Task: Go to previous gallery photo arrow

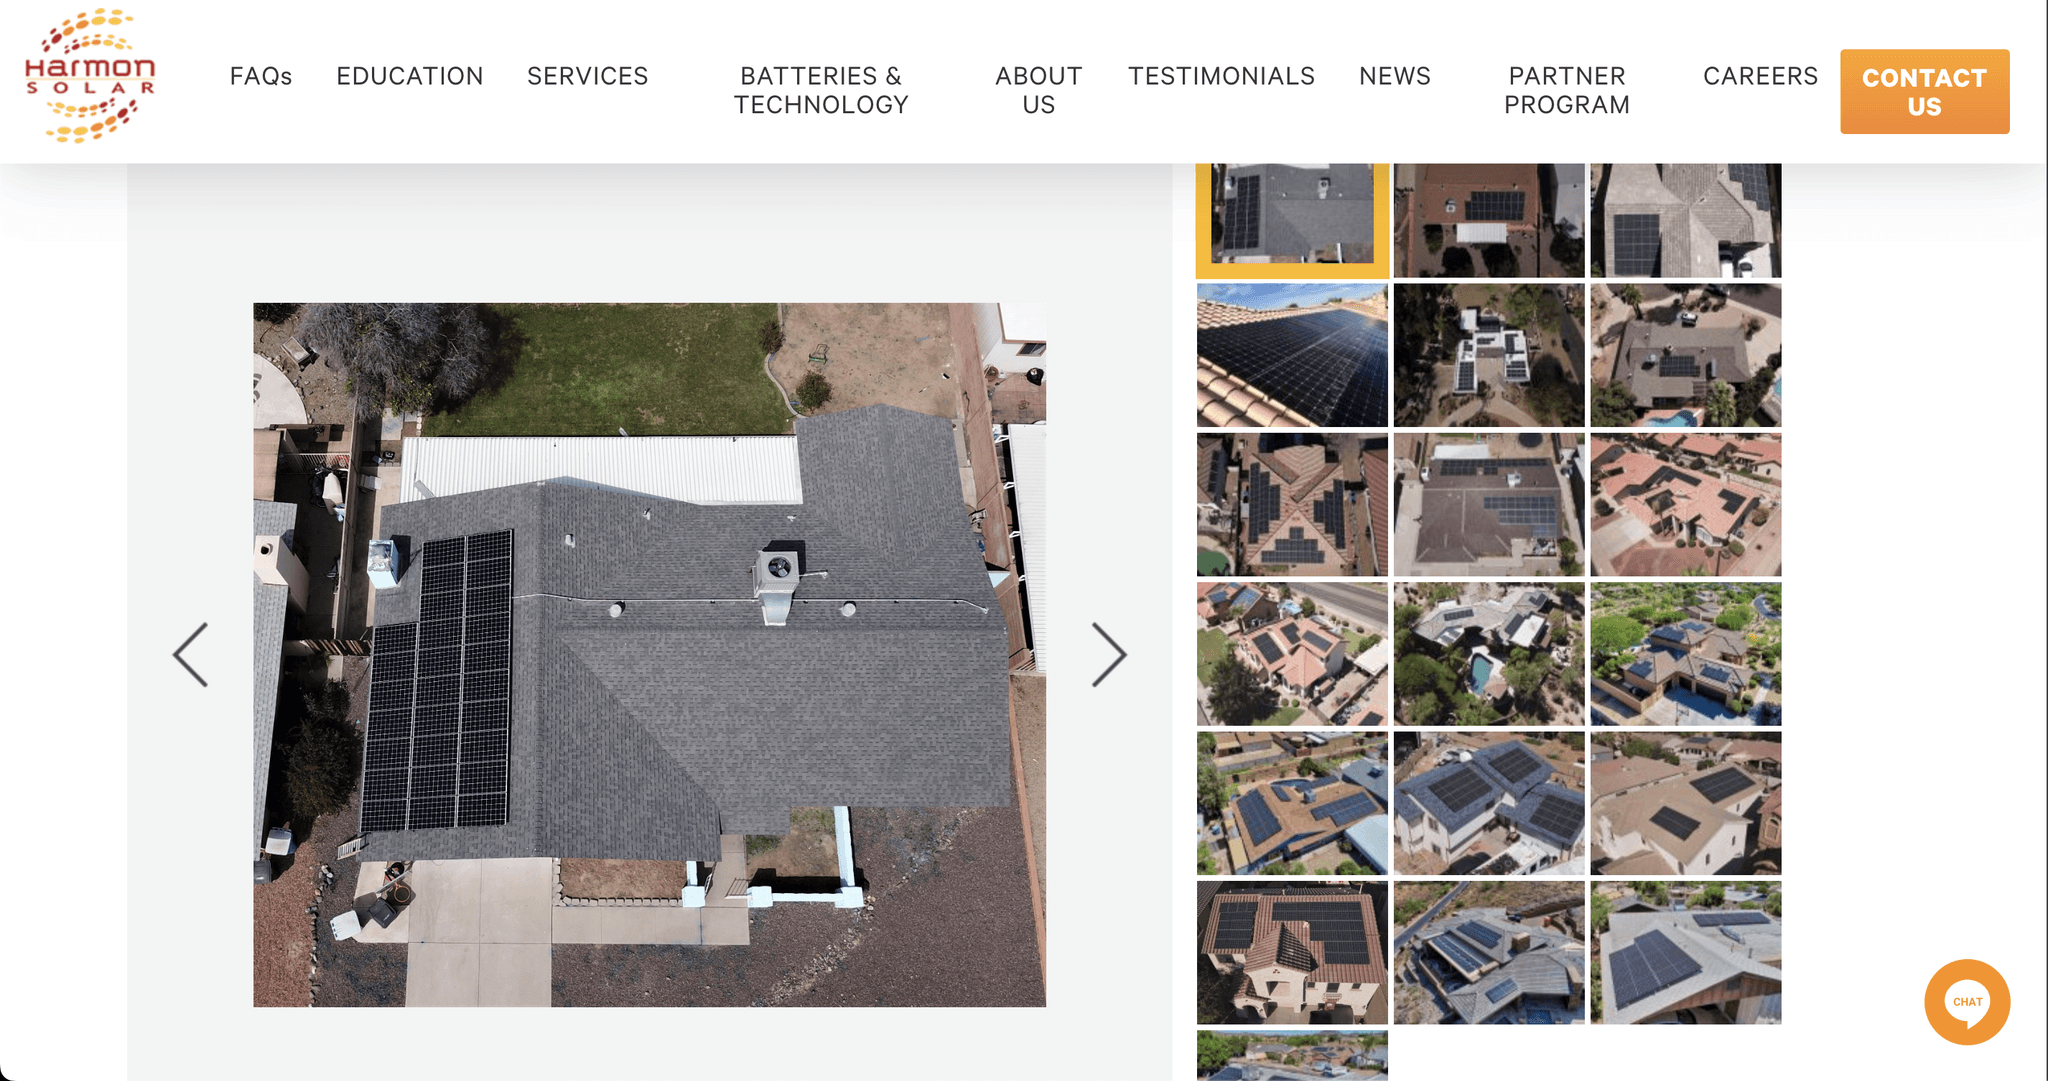Action: pyautogui.click(x=191, y=655)
